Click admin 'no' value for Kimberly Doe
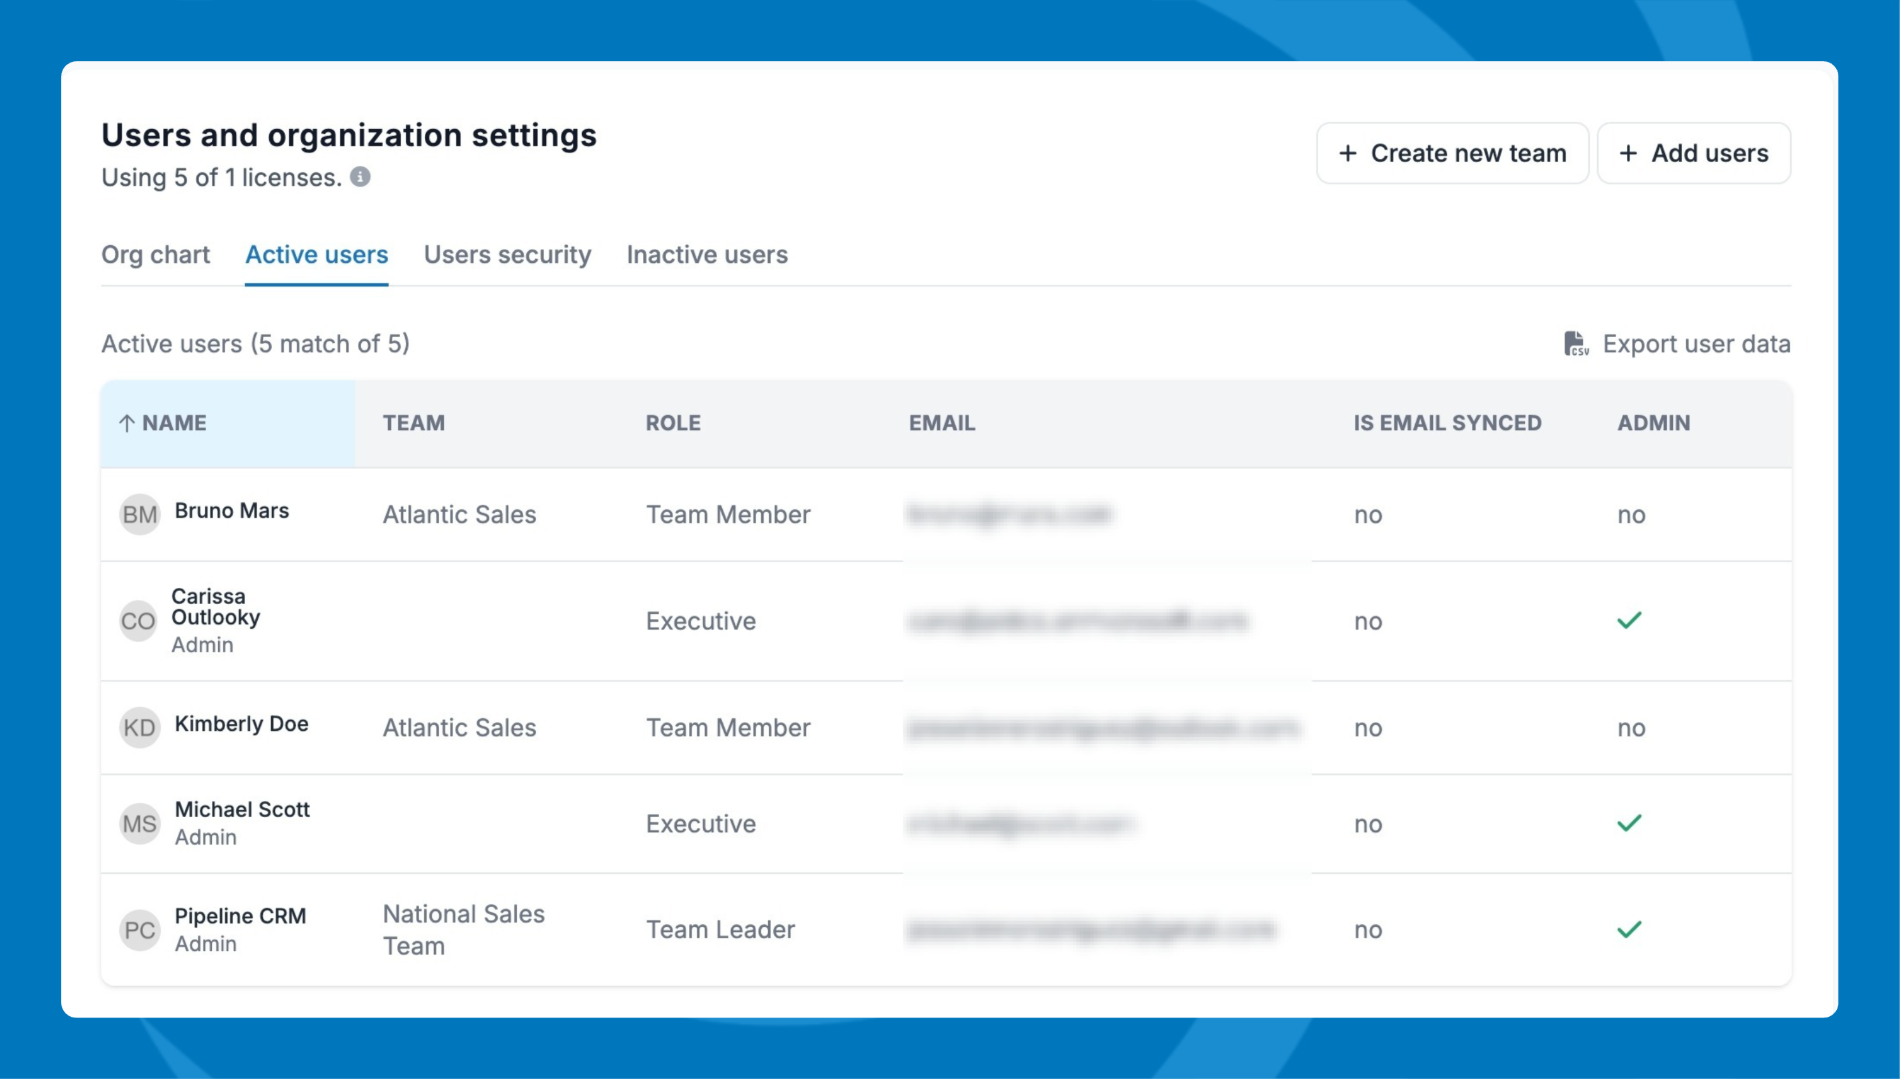Viewport: 1900px width, 1080px height. point(1631,728)
